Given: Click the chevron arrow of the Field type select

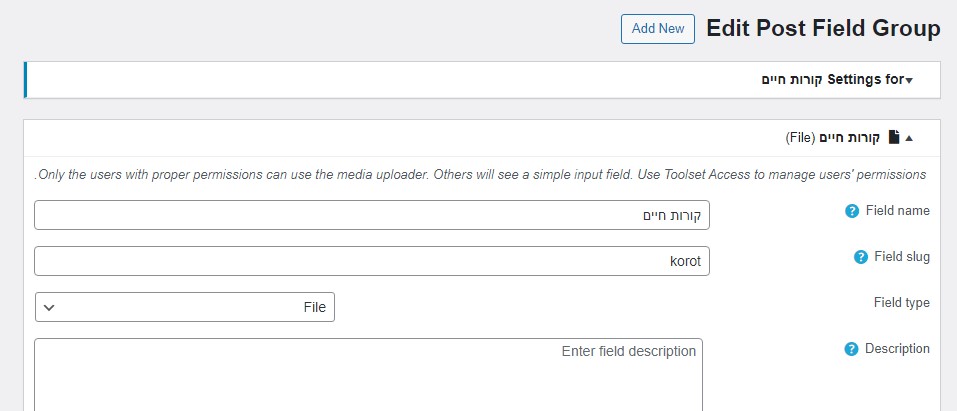Looking at the screenshot, I should click(x=49, y=307).
